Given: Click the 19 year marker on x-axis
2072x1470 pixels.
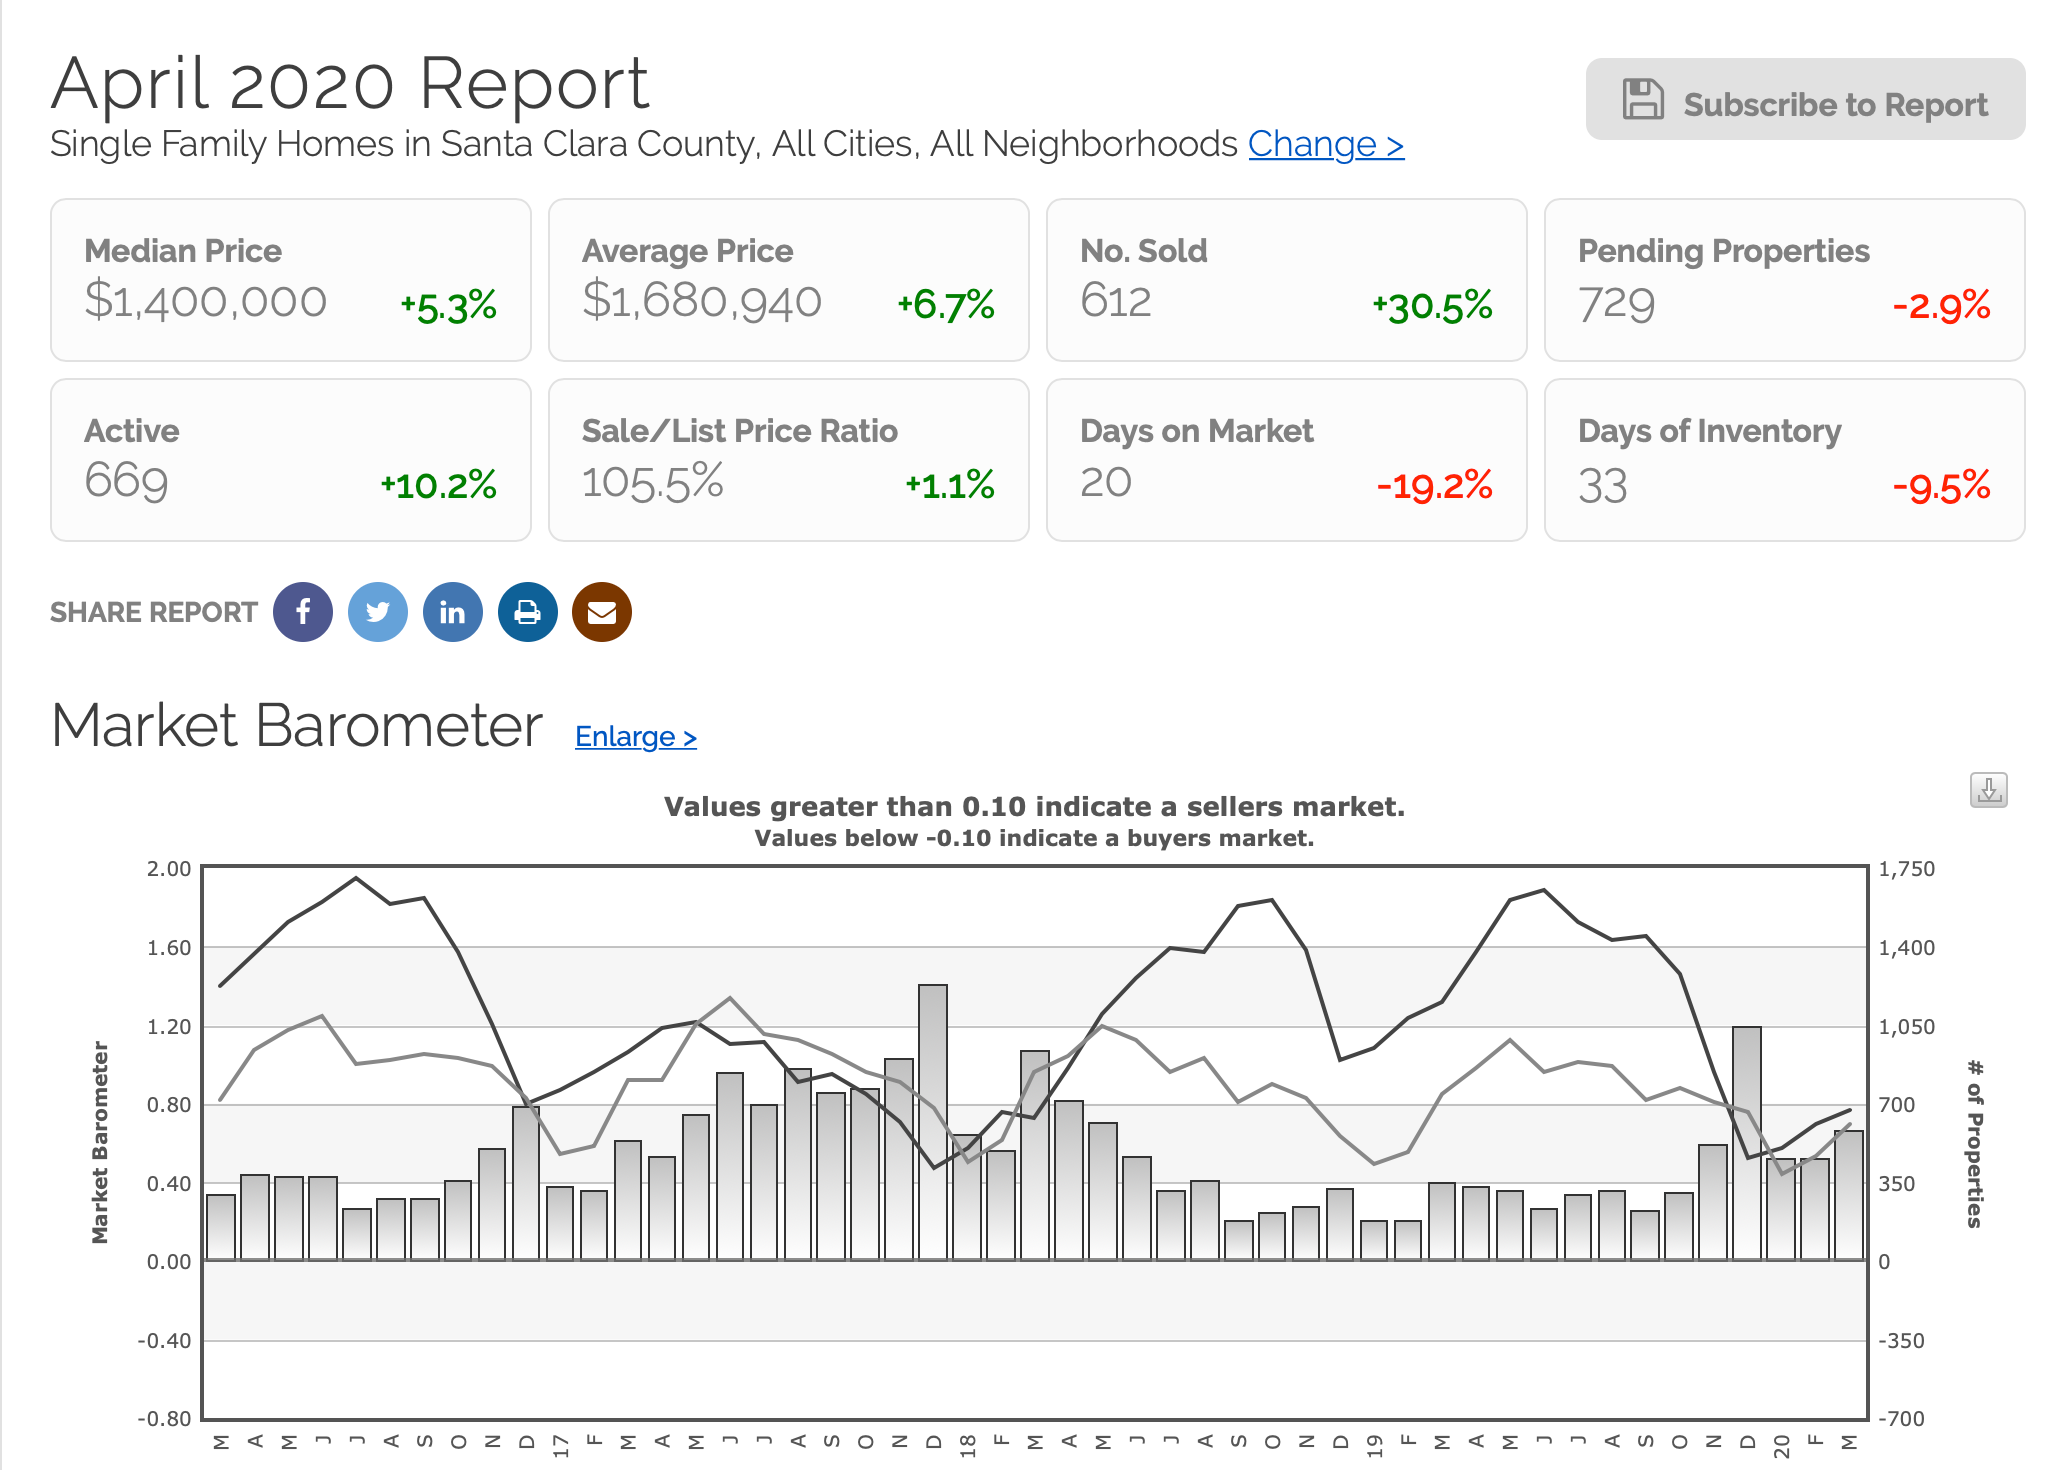Looking at the screenshot, I should 1374,1445.
